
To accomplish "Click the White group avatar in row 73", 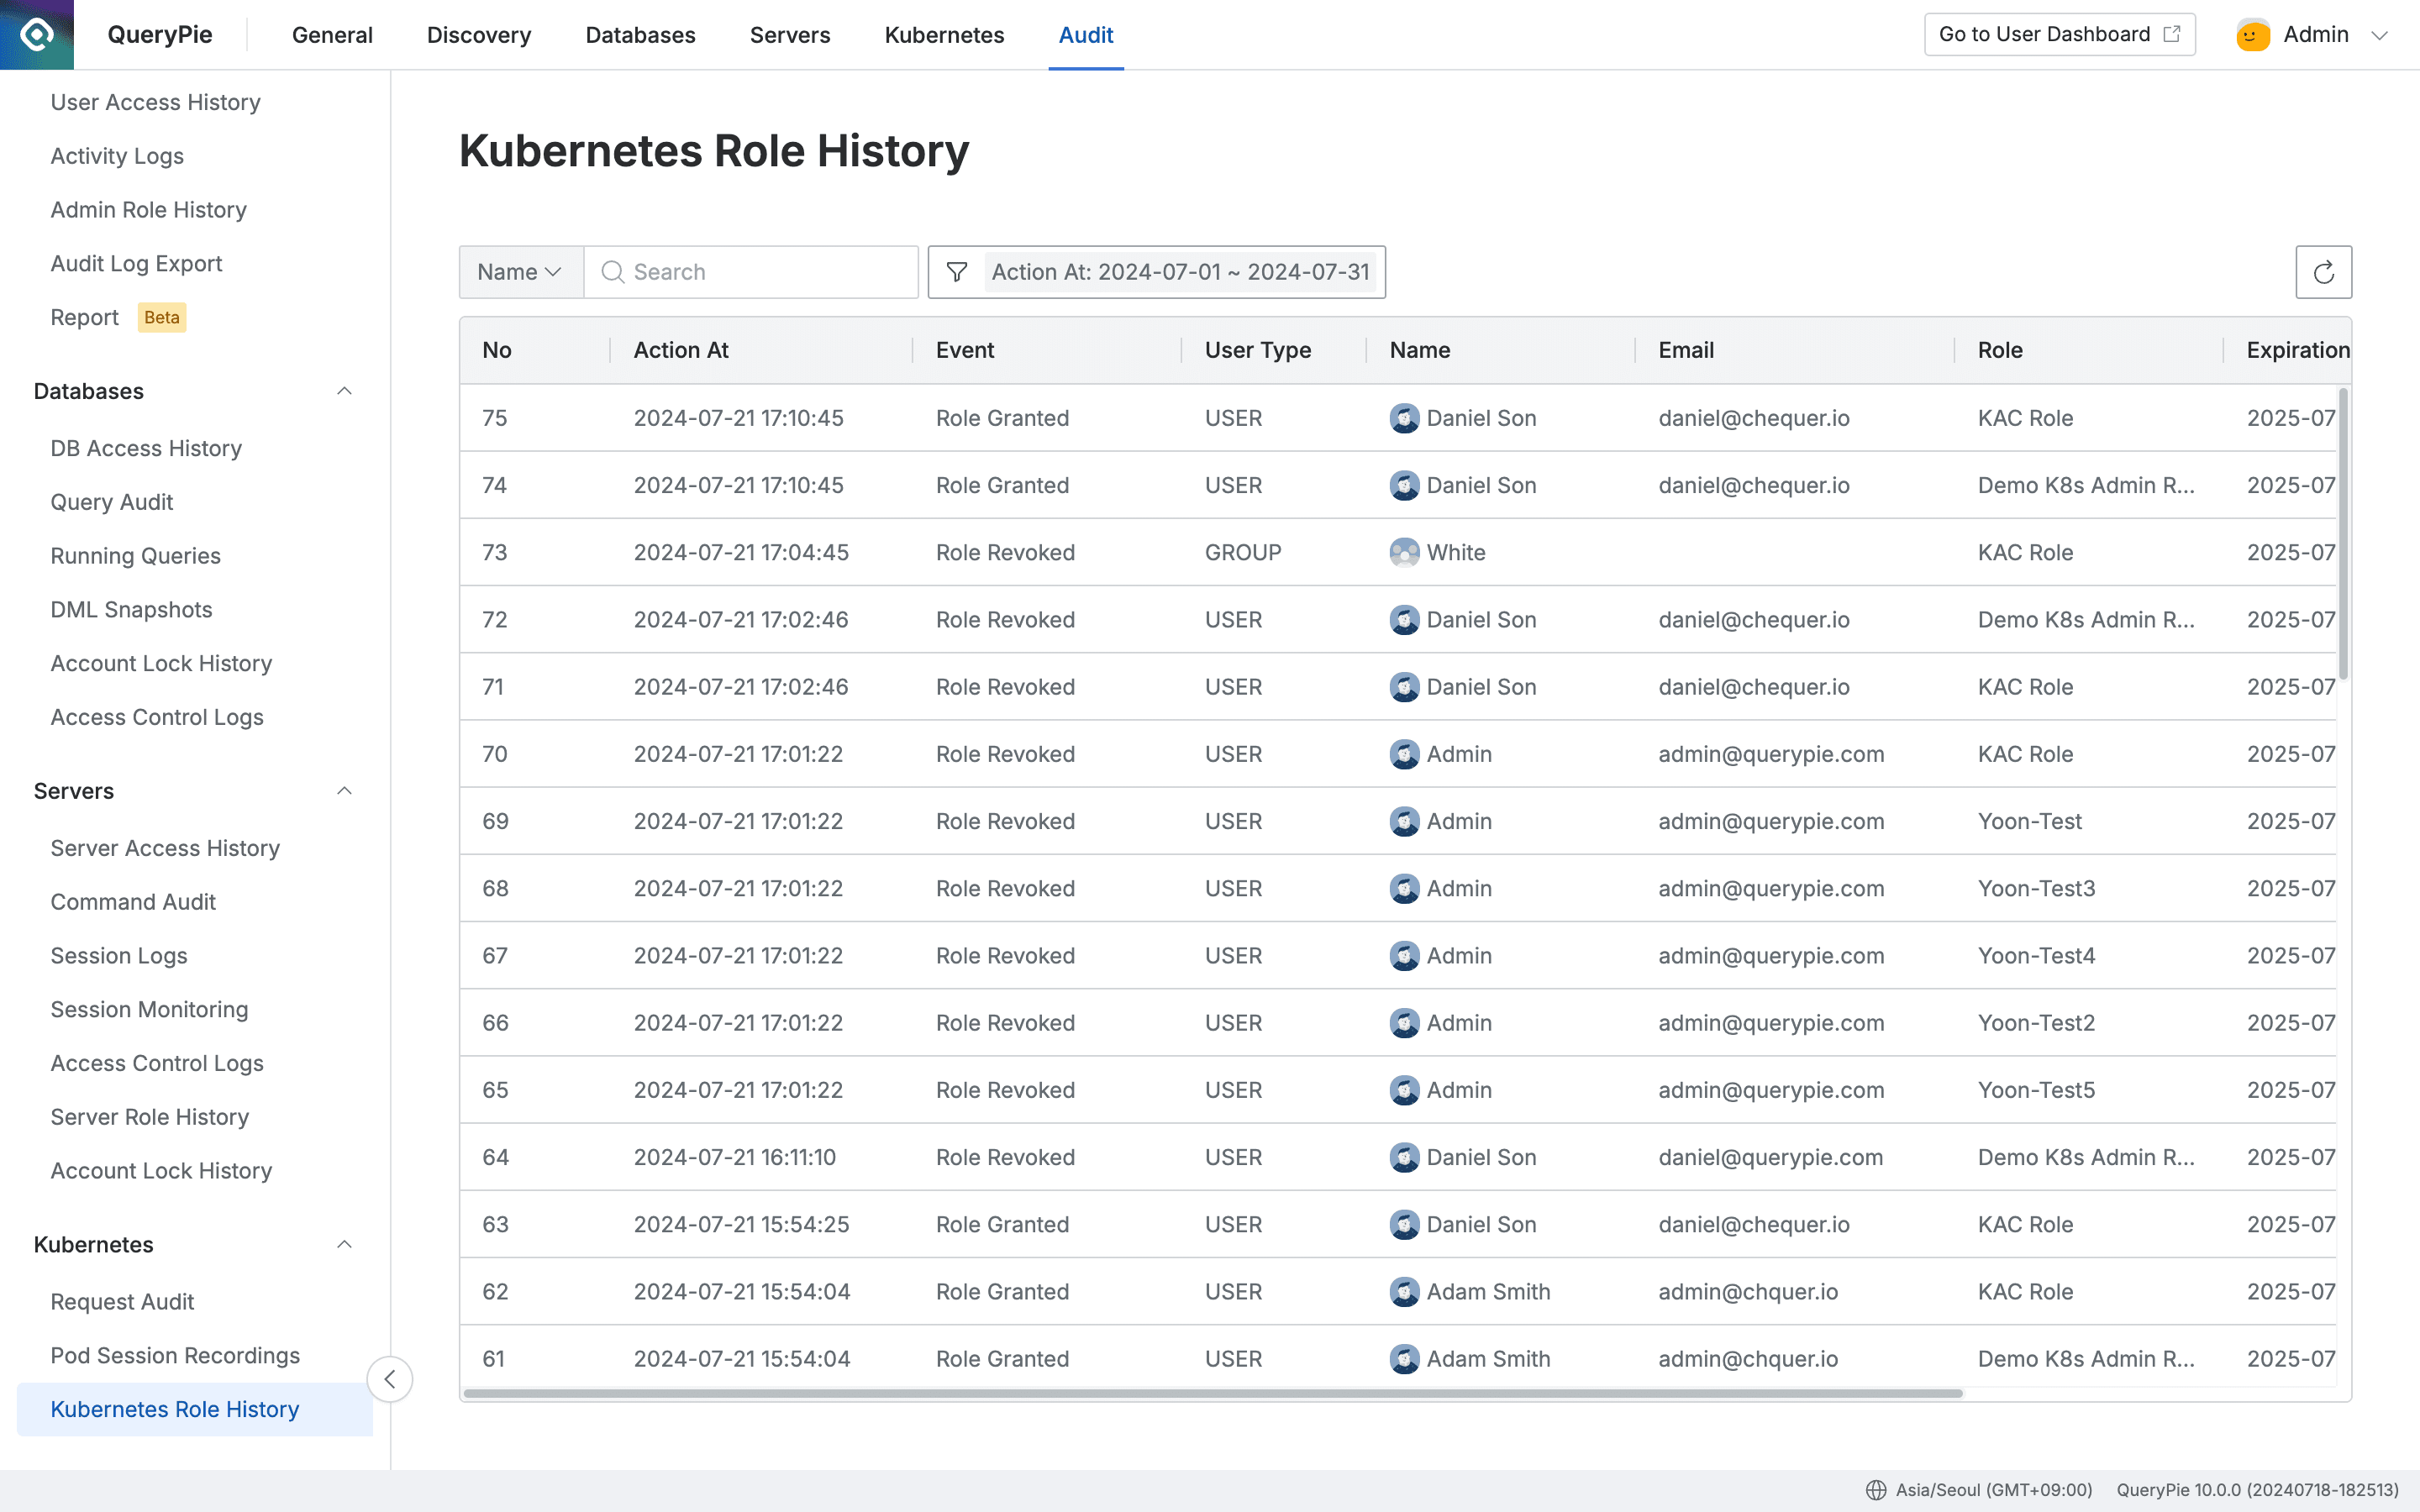I will point(1405,551).
